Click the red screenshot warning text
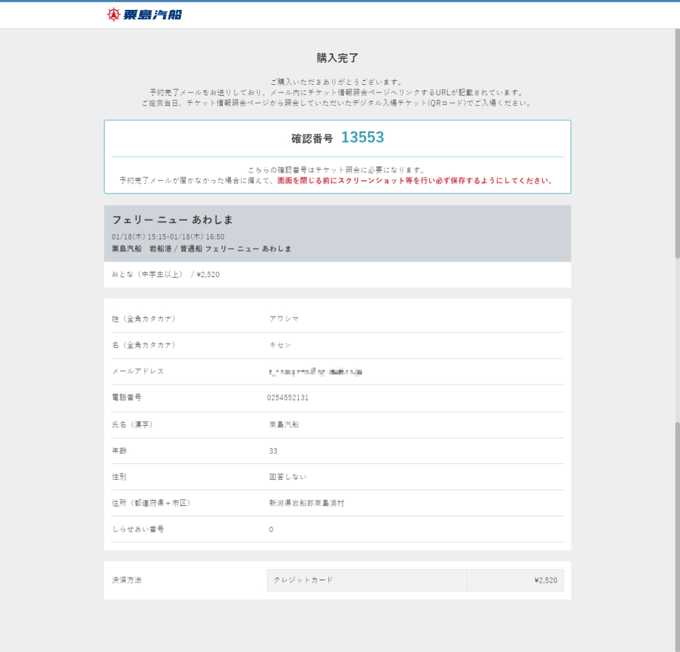The width and height of the screenshot is (680, 652). point(415,180)
